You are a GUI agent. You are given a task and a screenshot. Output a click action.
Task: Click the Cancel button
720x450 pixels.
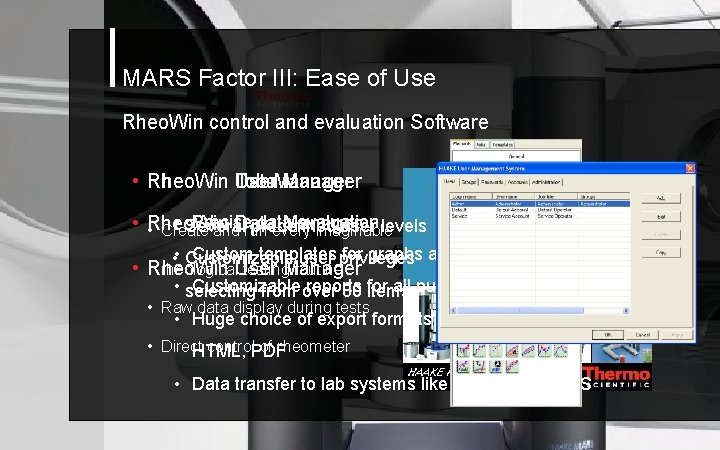click(642, 335)
